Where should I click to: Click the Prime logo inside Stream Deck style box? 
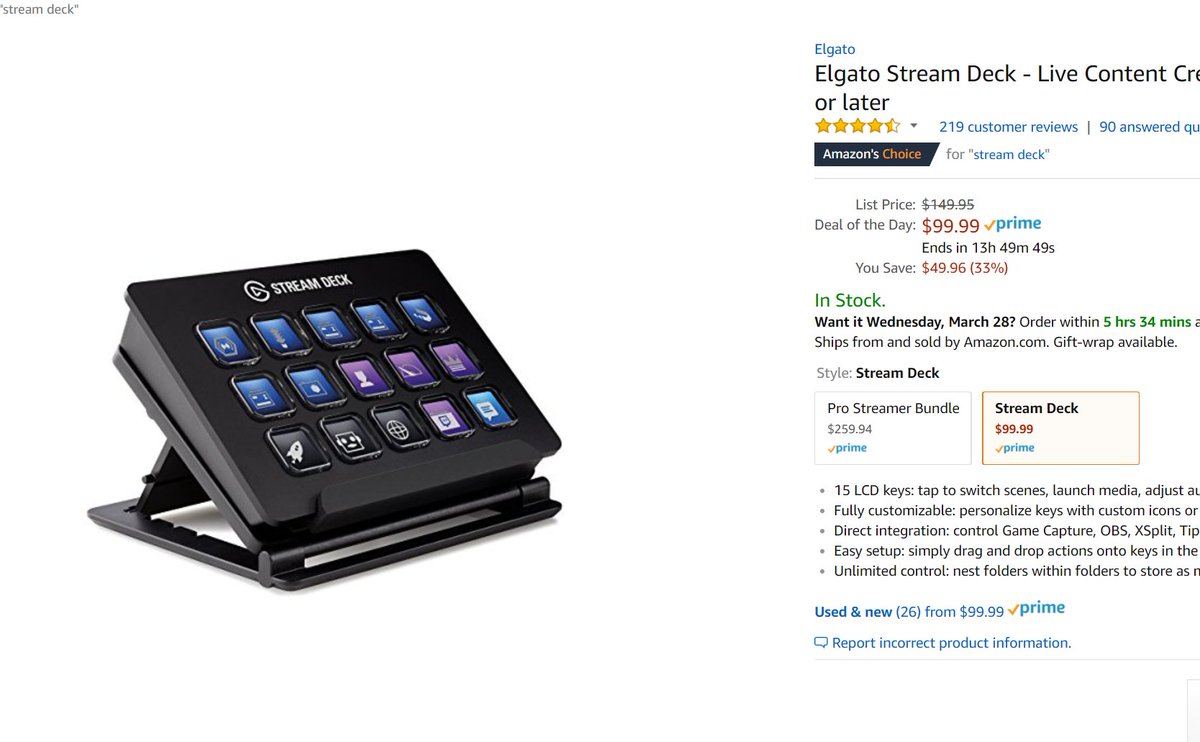tap(1015, 448)
